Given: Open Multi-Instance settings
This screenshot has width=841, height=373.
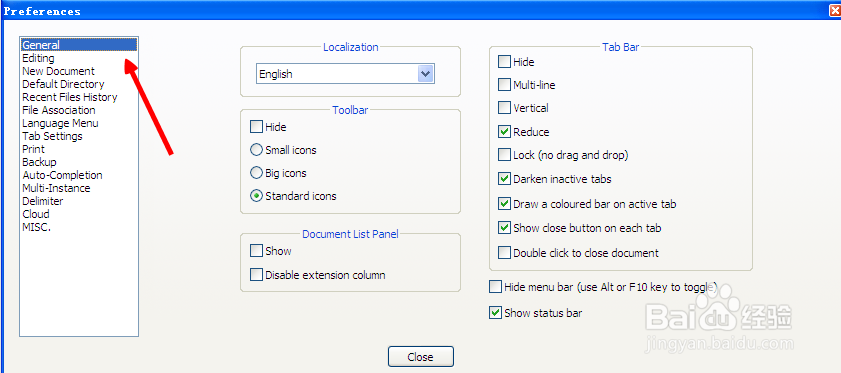Looking at the screenshot, I should 56,188.
